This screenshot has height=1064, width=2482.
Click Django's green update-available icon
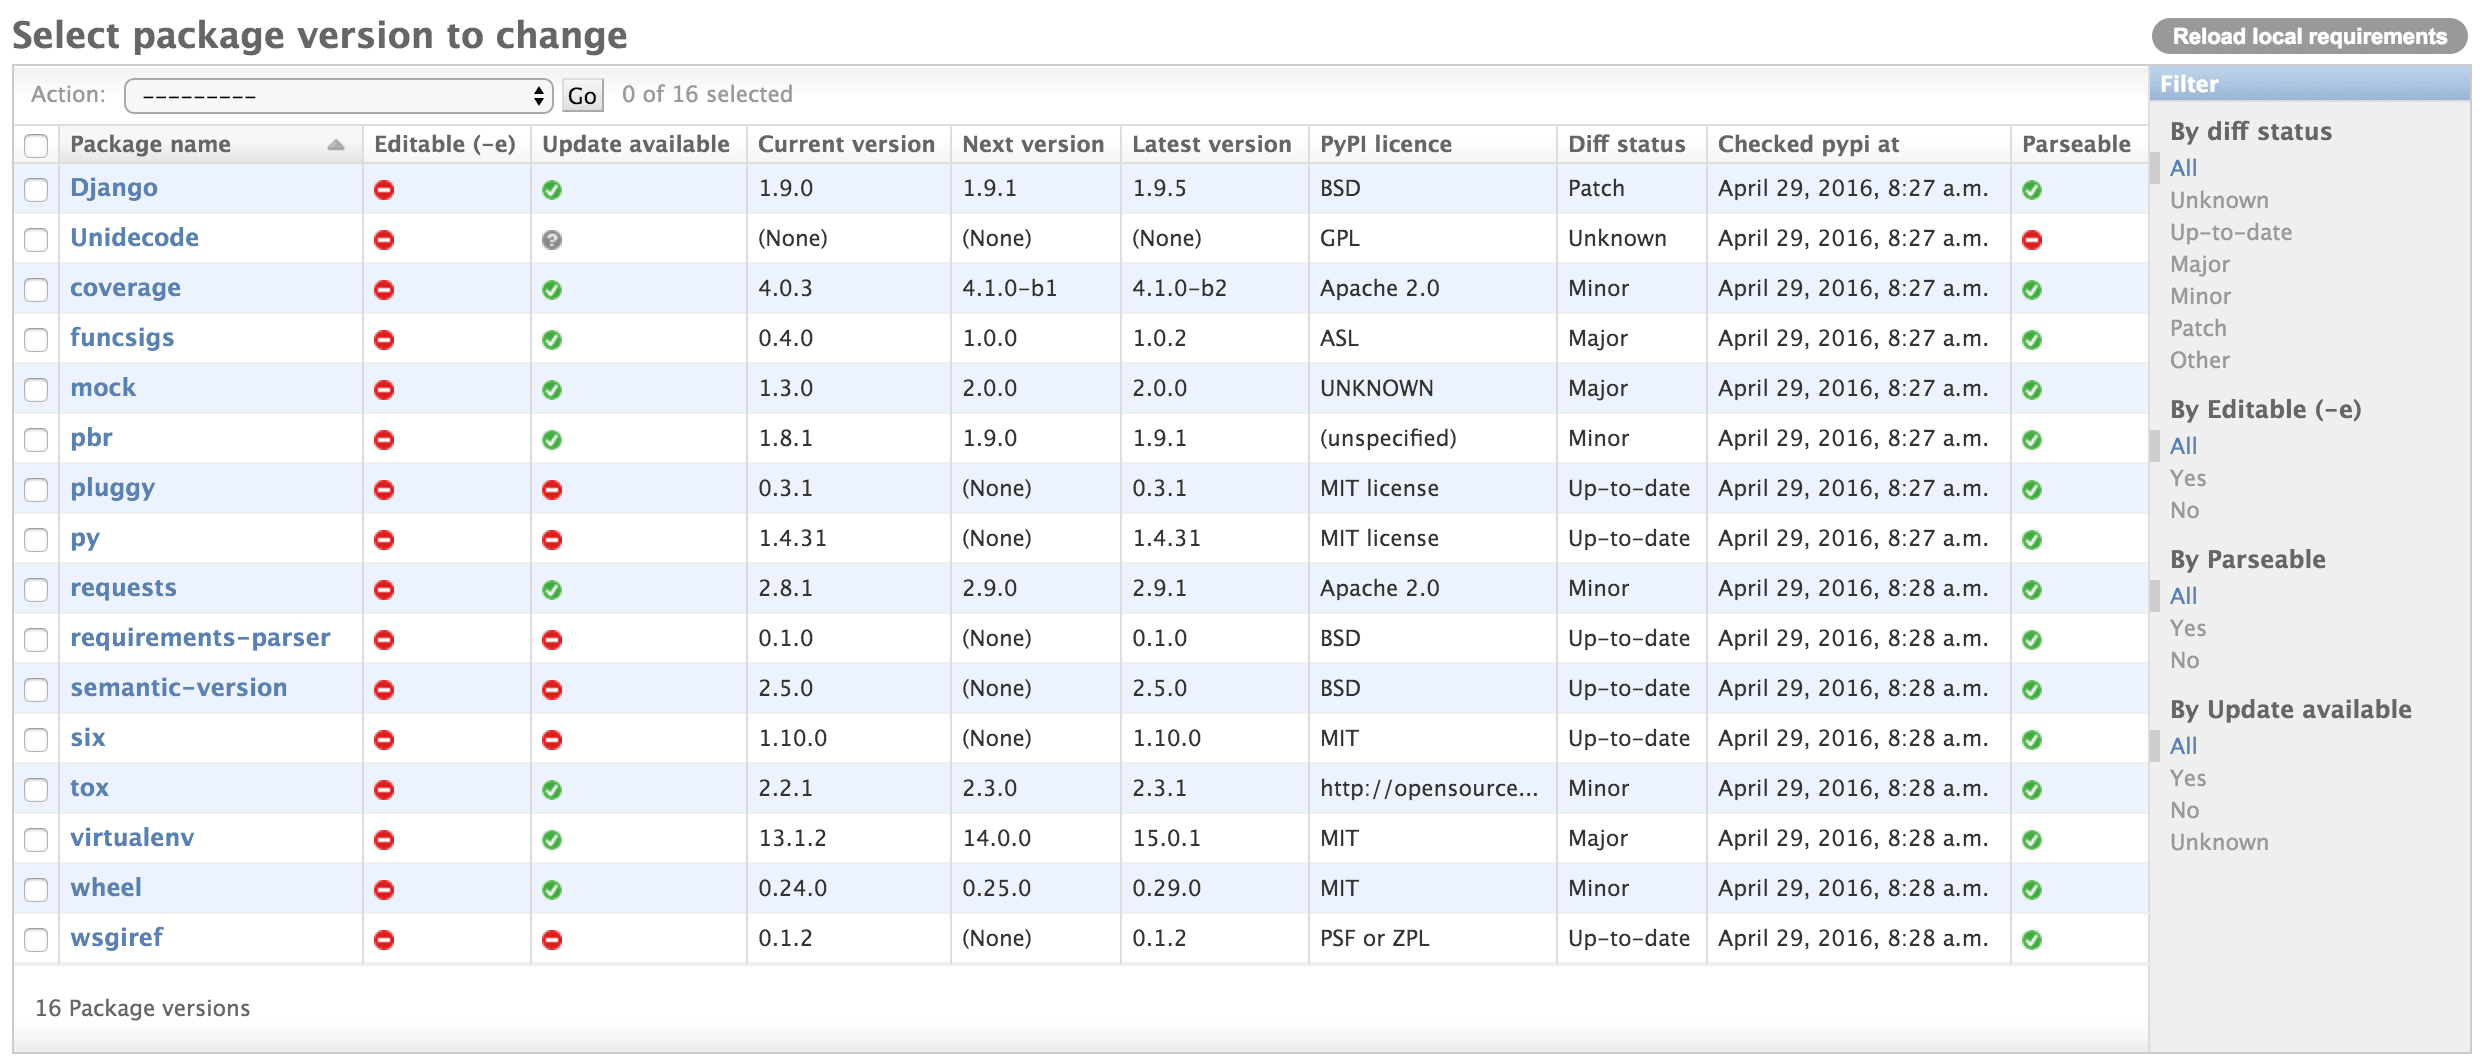point(552,190)
